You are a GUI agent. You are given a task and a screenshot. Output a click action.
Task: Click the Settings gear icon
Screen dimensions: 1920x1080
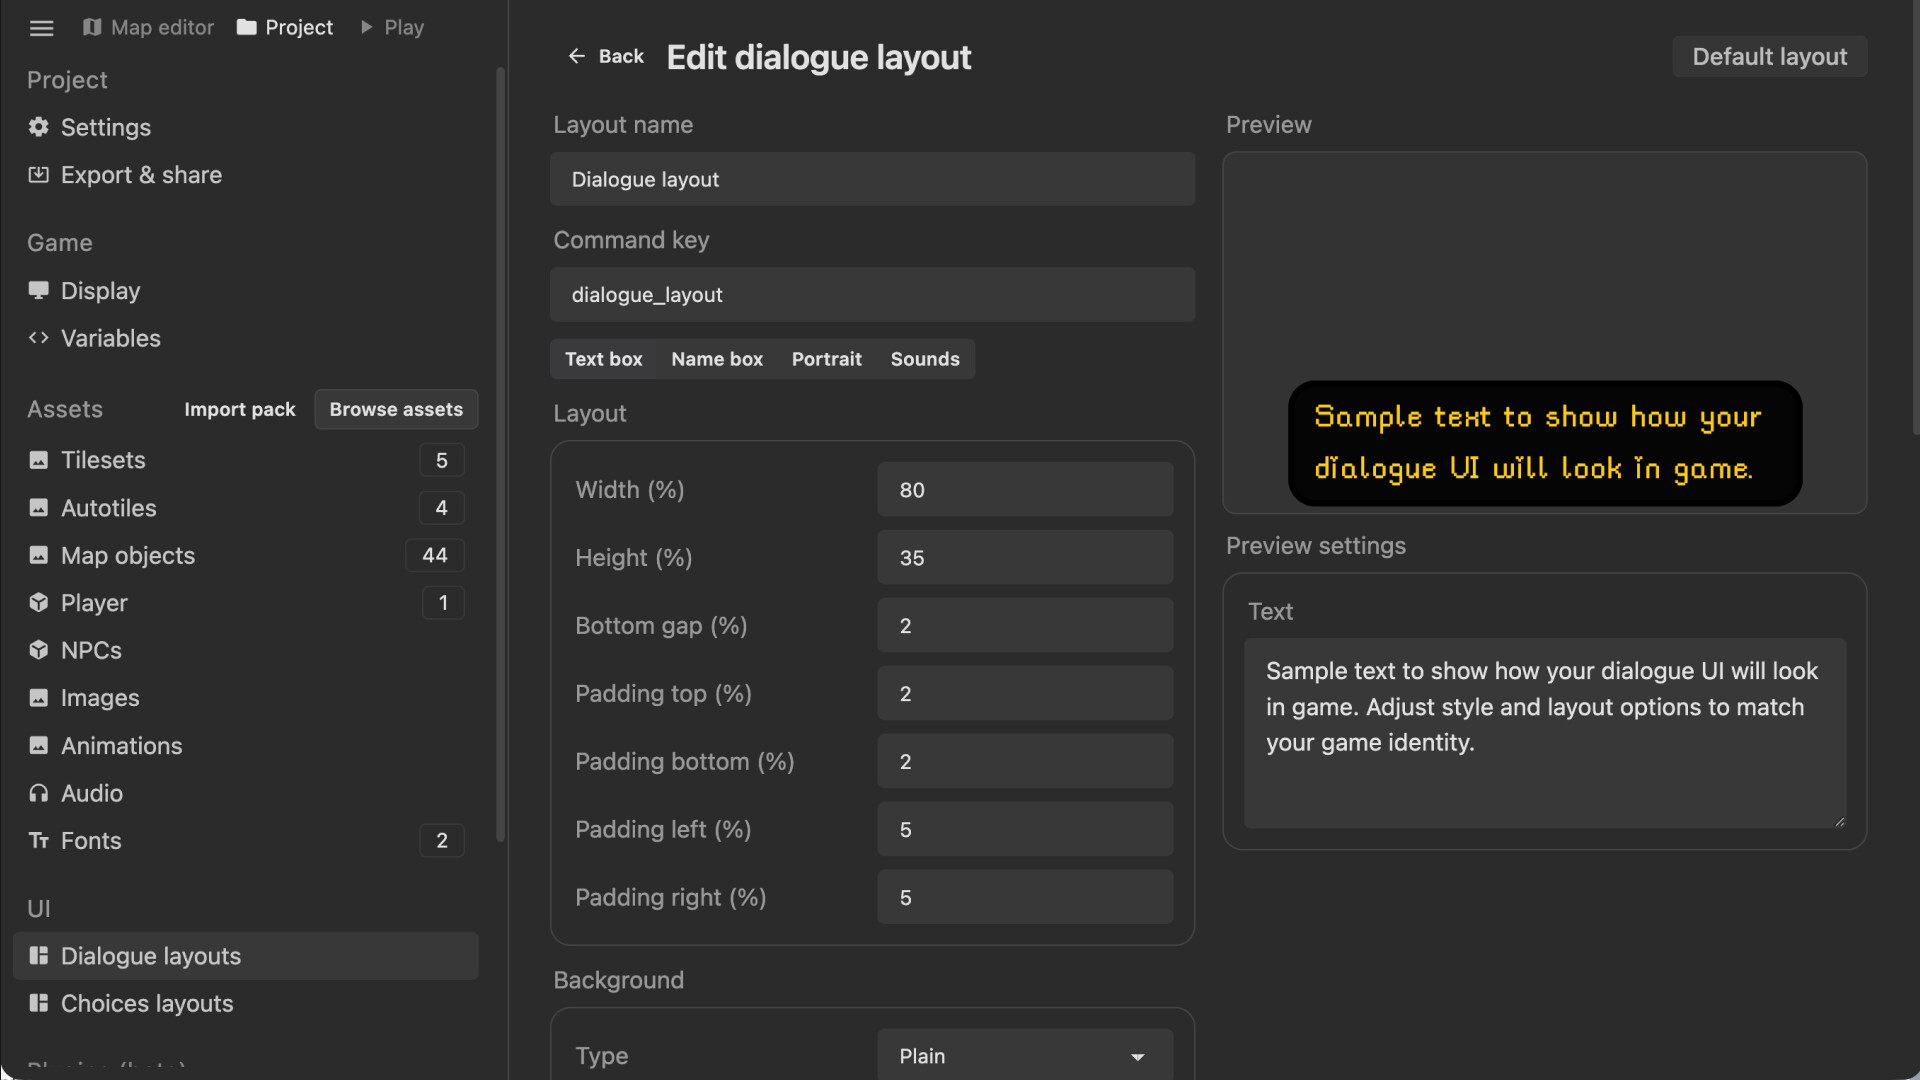(x=38, y=127)
